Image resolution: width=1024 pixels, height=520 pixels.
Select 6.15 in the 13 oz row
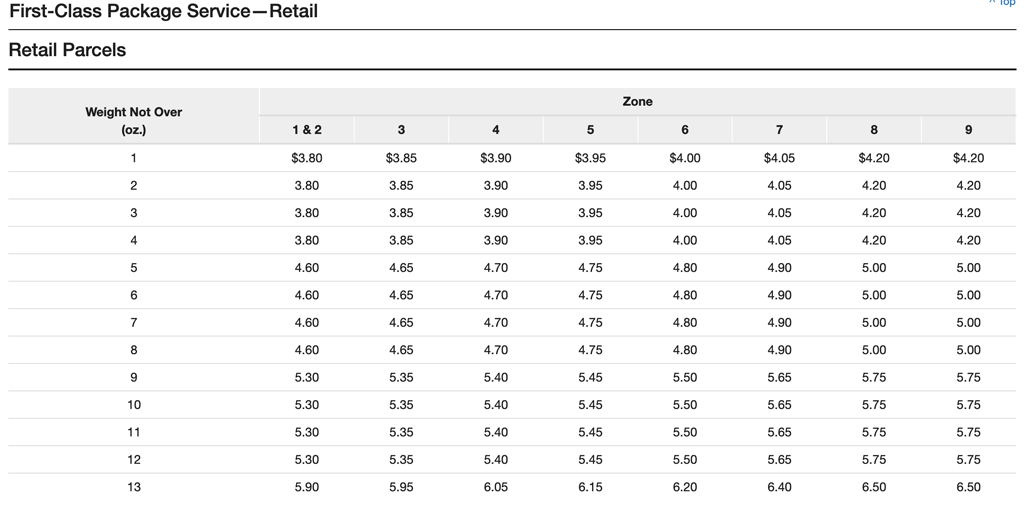(590, 487)
